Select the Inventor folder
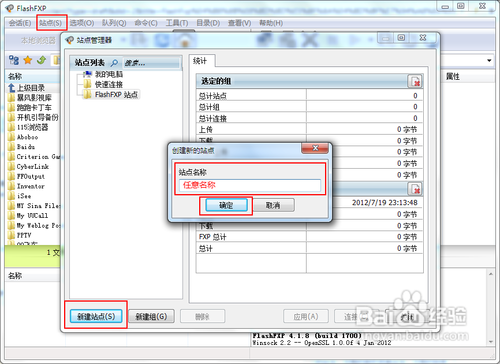This screenshot has height=364, width=500. click(31, 186)
